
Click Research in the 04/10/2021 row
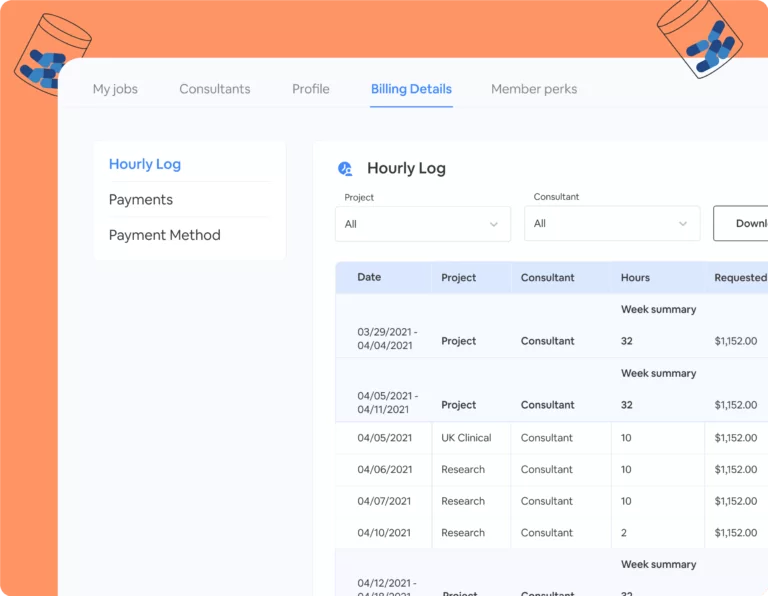point(463,533)
